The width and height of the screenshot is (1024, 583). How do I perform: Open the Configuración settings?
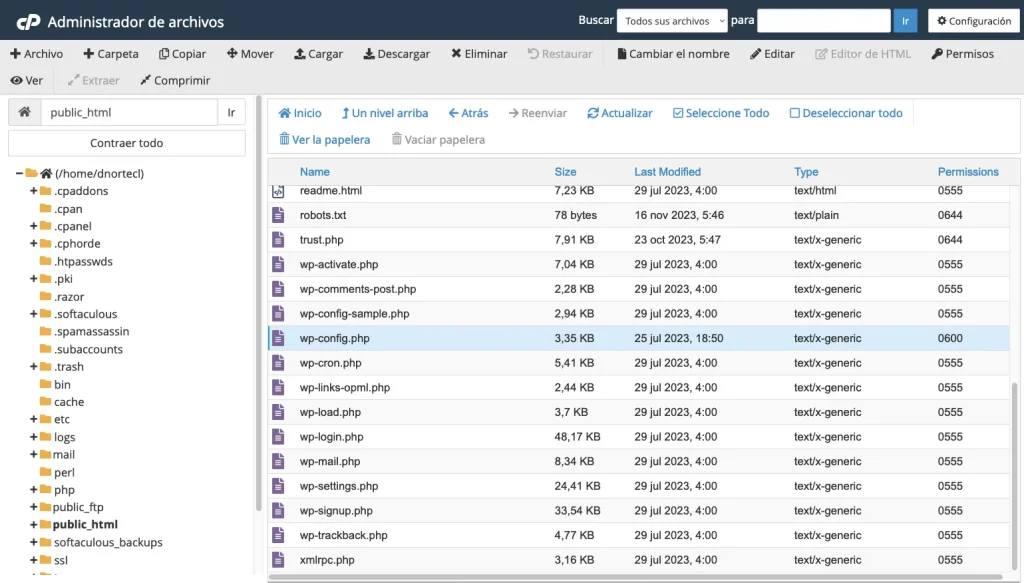click(974, 21)
